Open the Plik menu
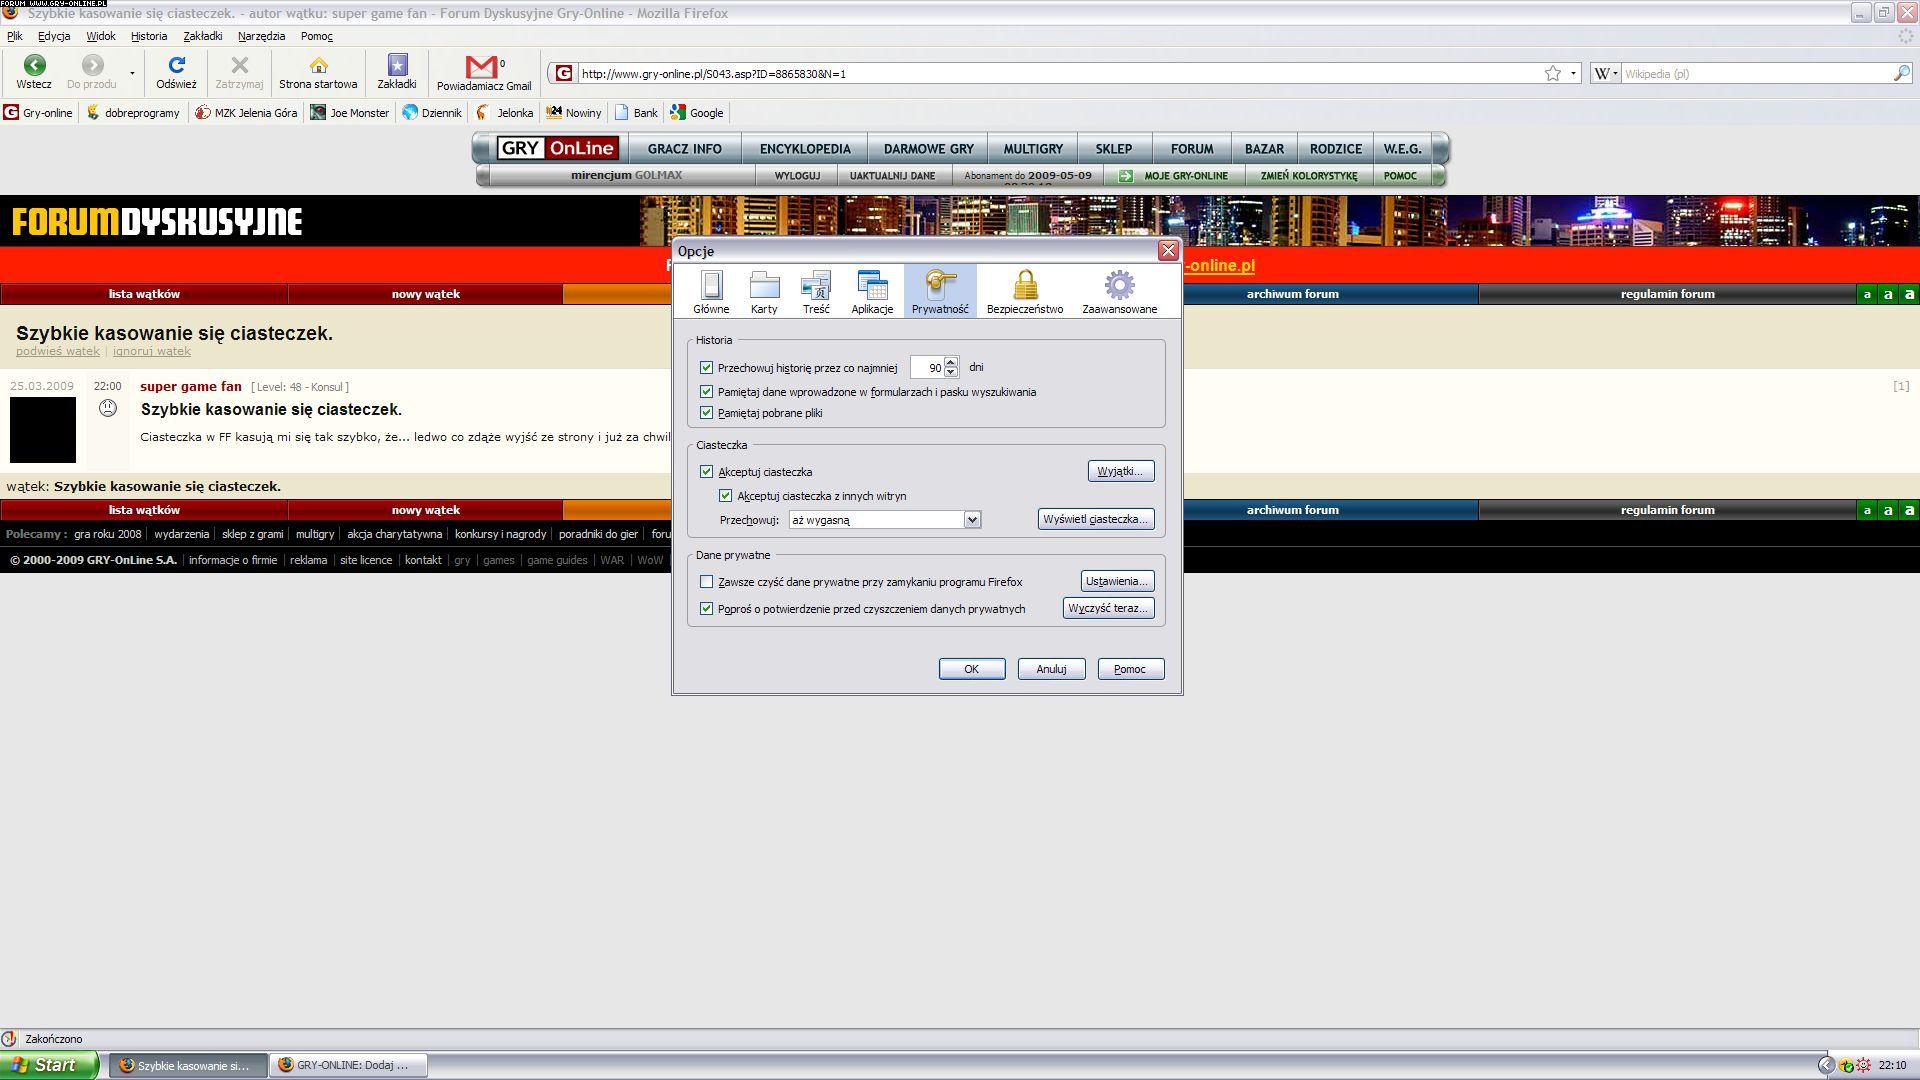This screenshot has height=1080, width=1920. (x=15, y=36)
